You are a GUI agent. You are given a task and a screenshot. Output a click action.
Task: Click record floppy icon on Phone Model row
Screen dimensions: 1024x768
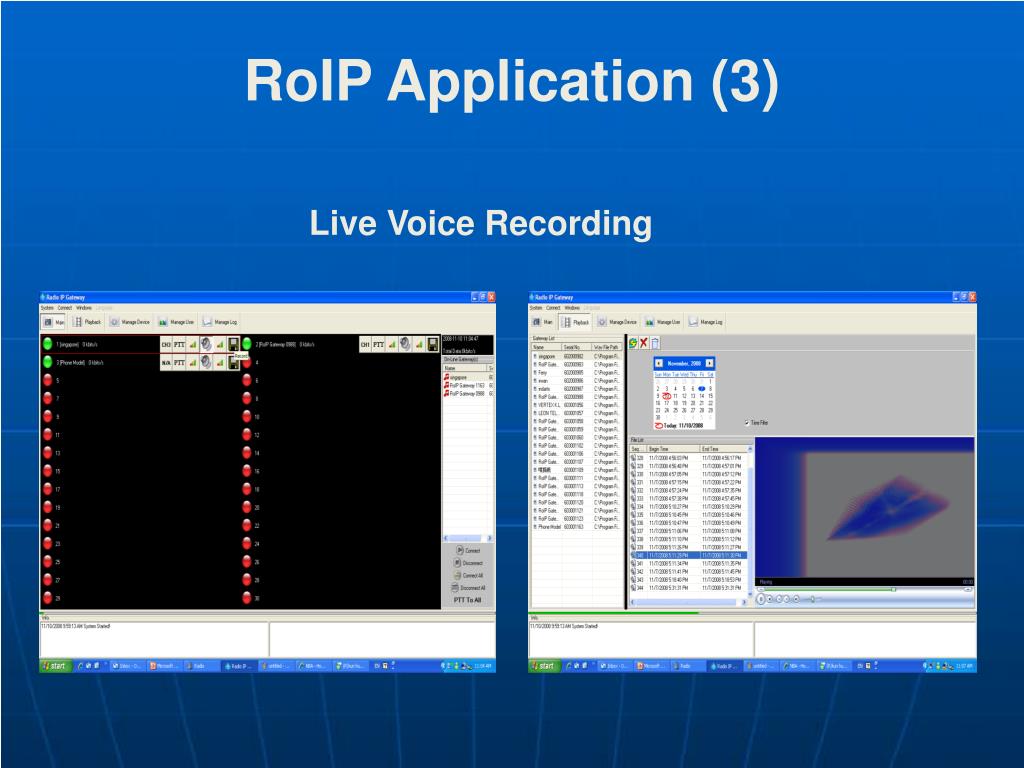(233, 363)
